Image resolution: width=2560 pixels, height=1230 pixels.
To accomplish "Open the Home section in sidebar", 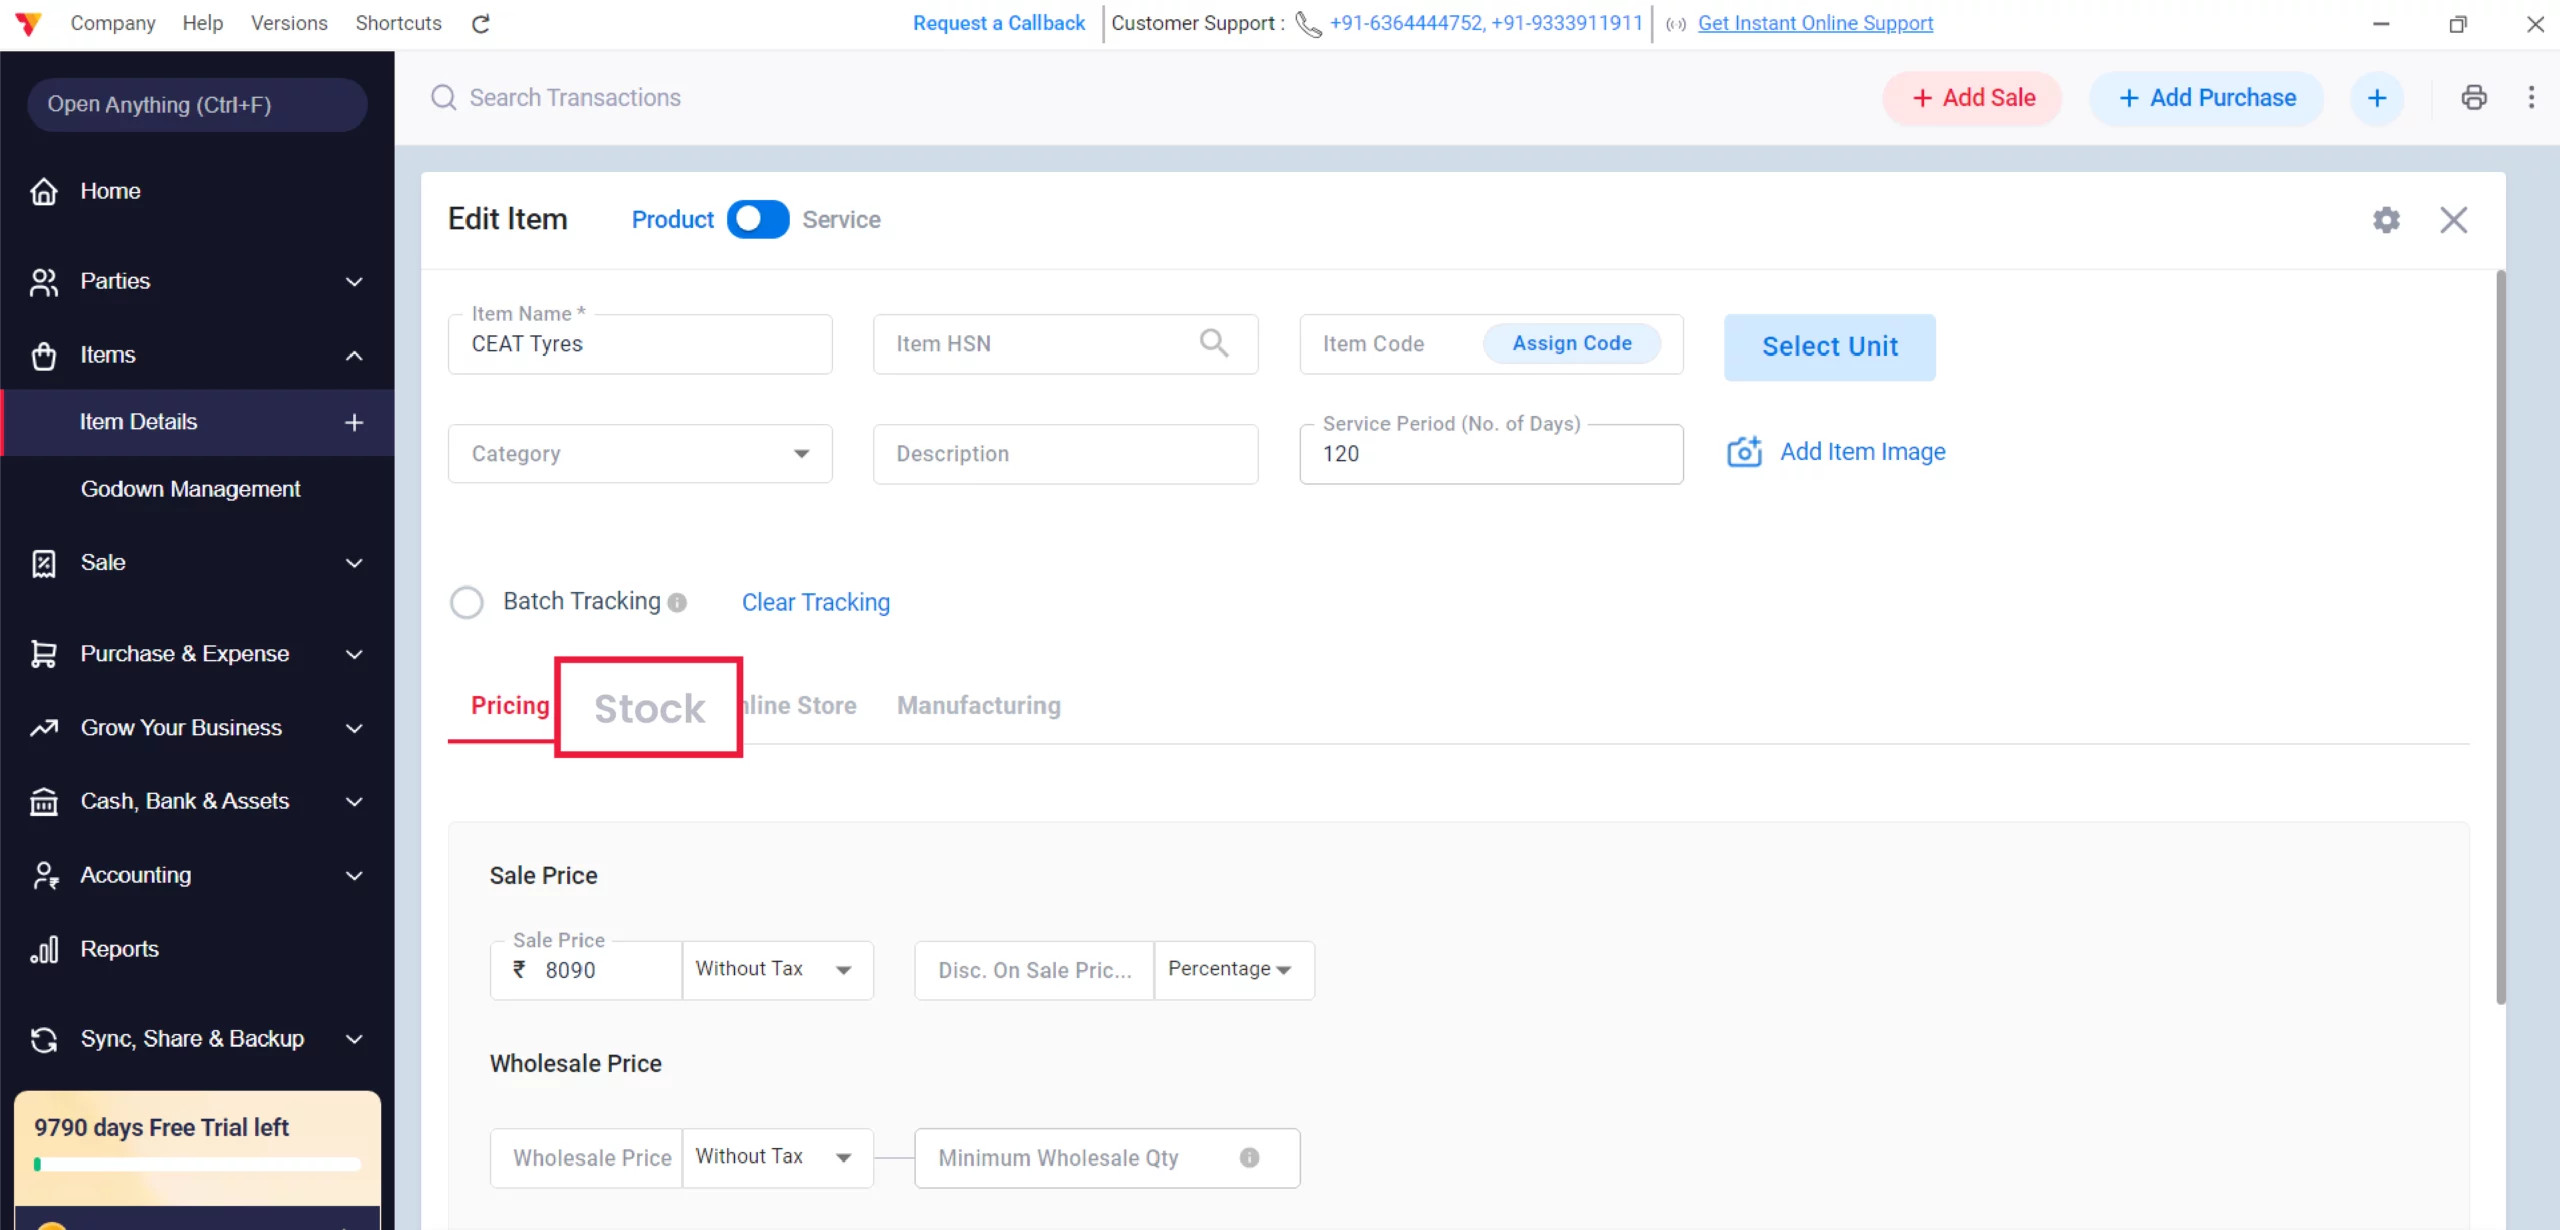I will point(111,190).
